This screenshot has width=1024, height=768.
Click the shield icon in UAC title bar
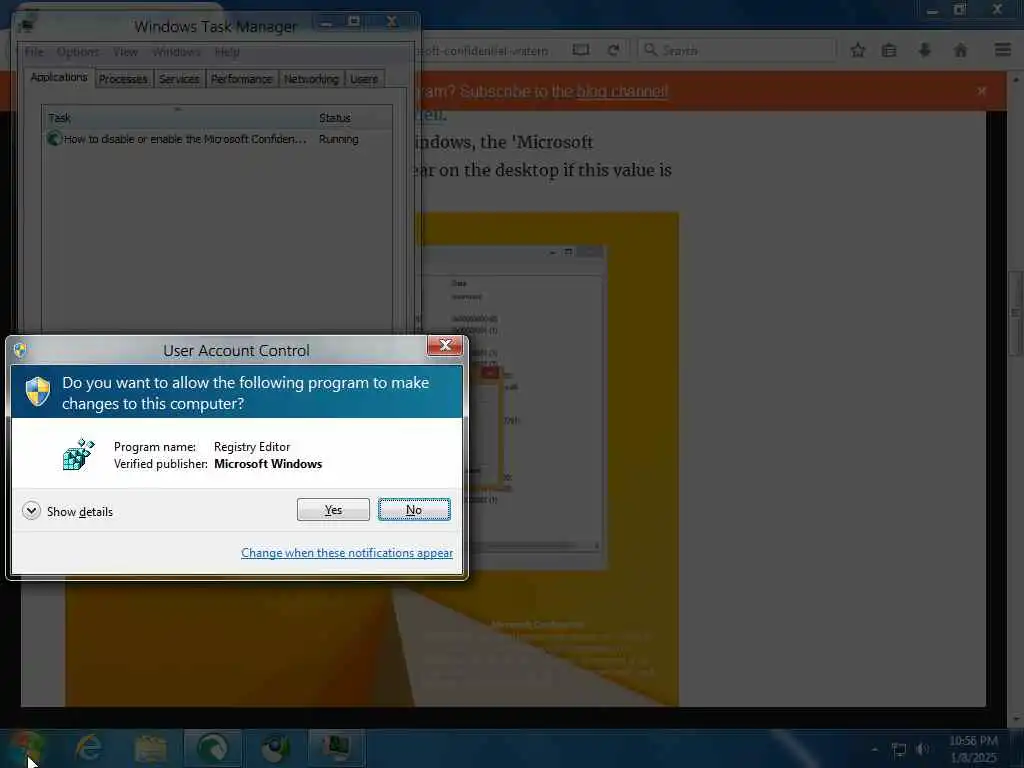coord(20,350)
